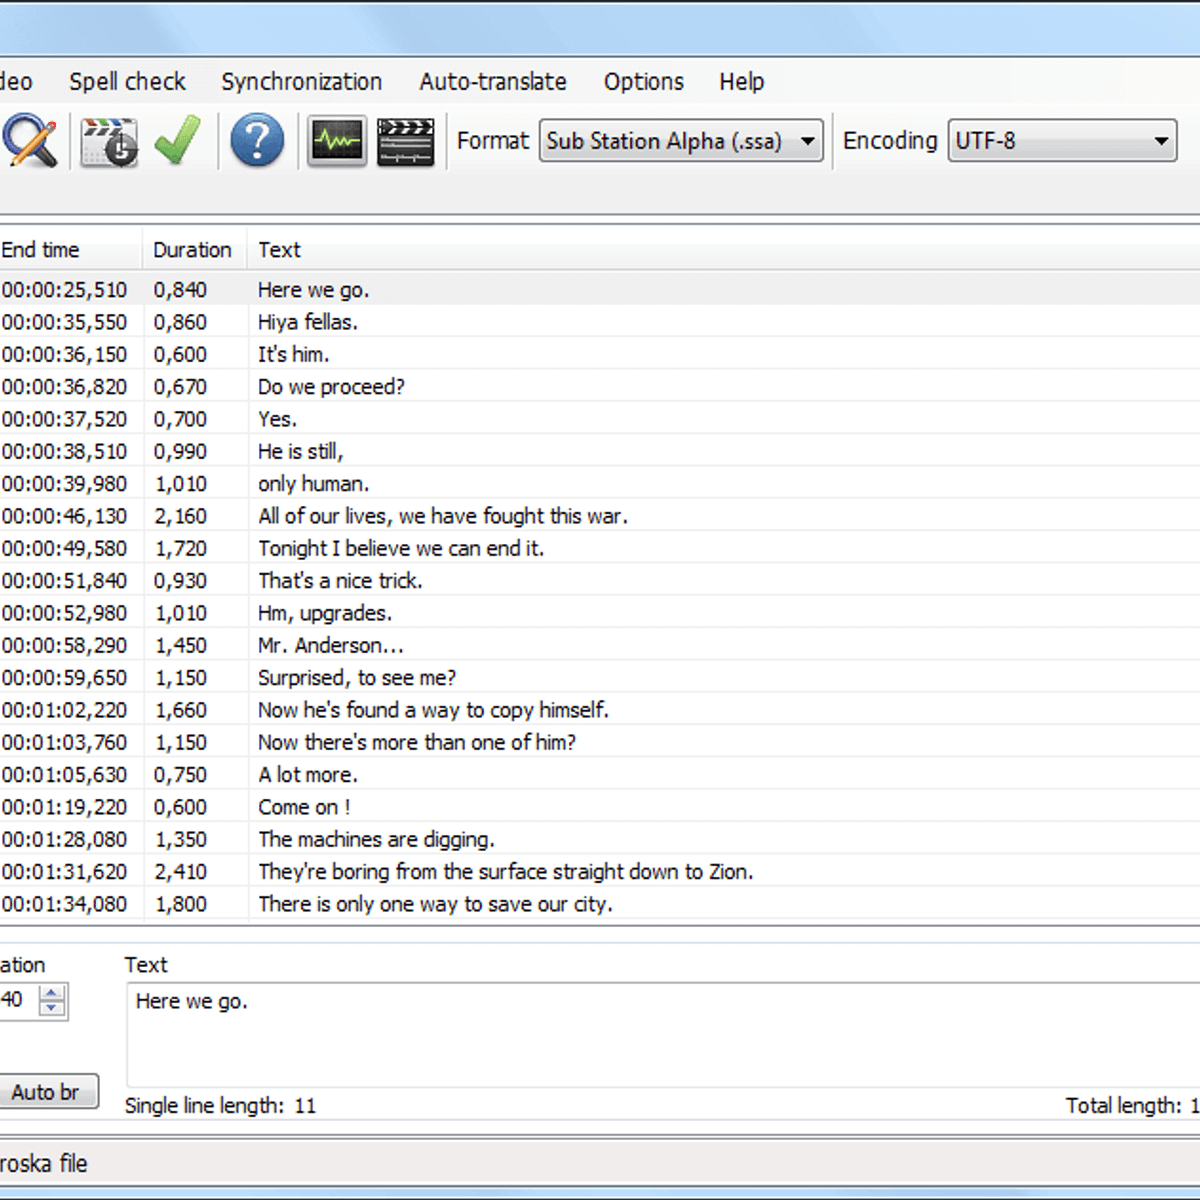Click the Find and Replace magnifier icon
Image resolution: width=1200 pixels, height=1200 pixels.
pos(30,142)
